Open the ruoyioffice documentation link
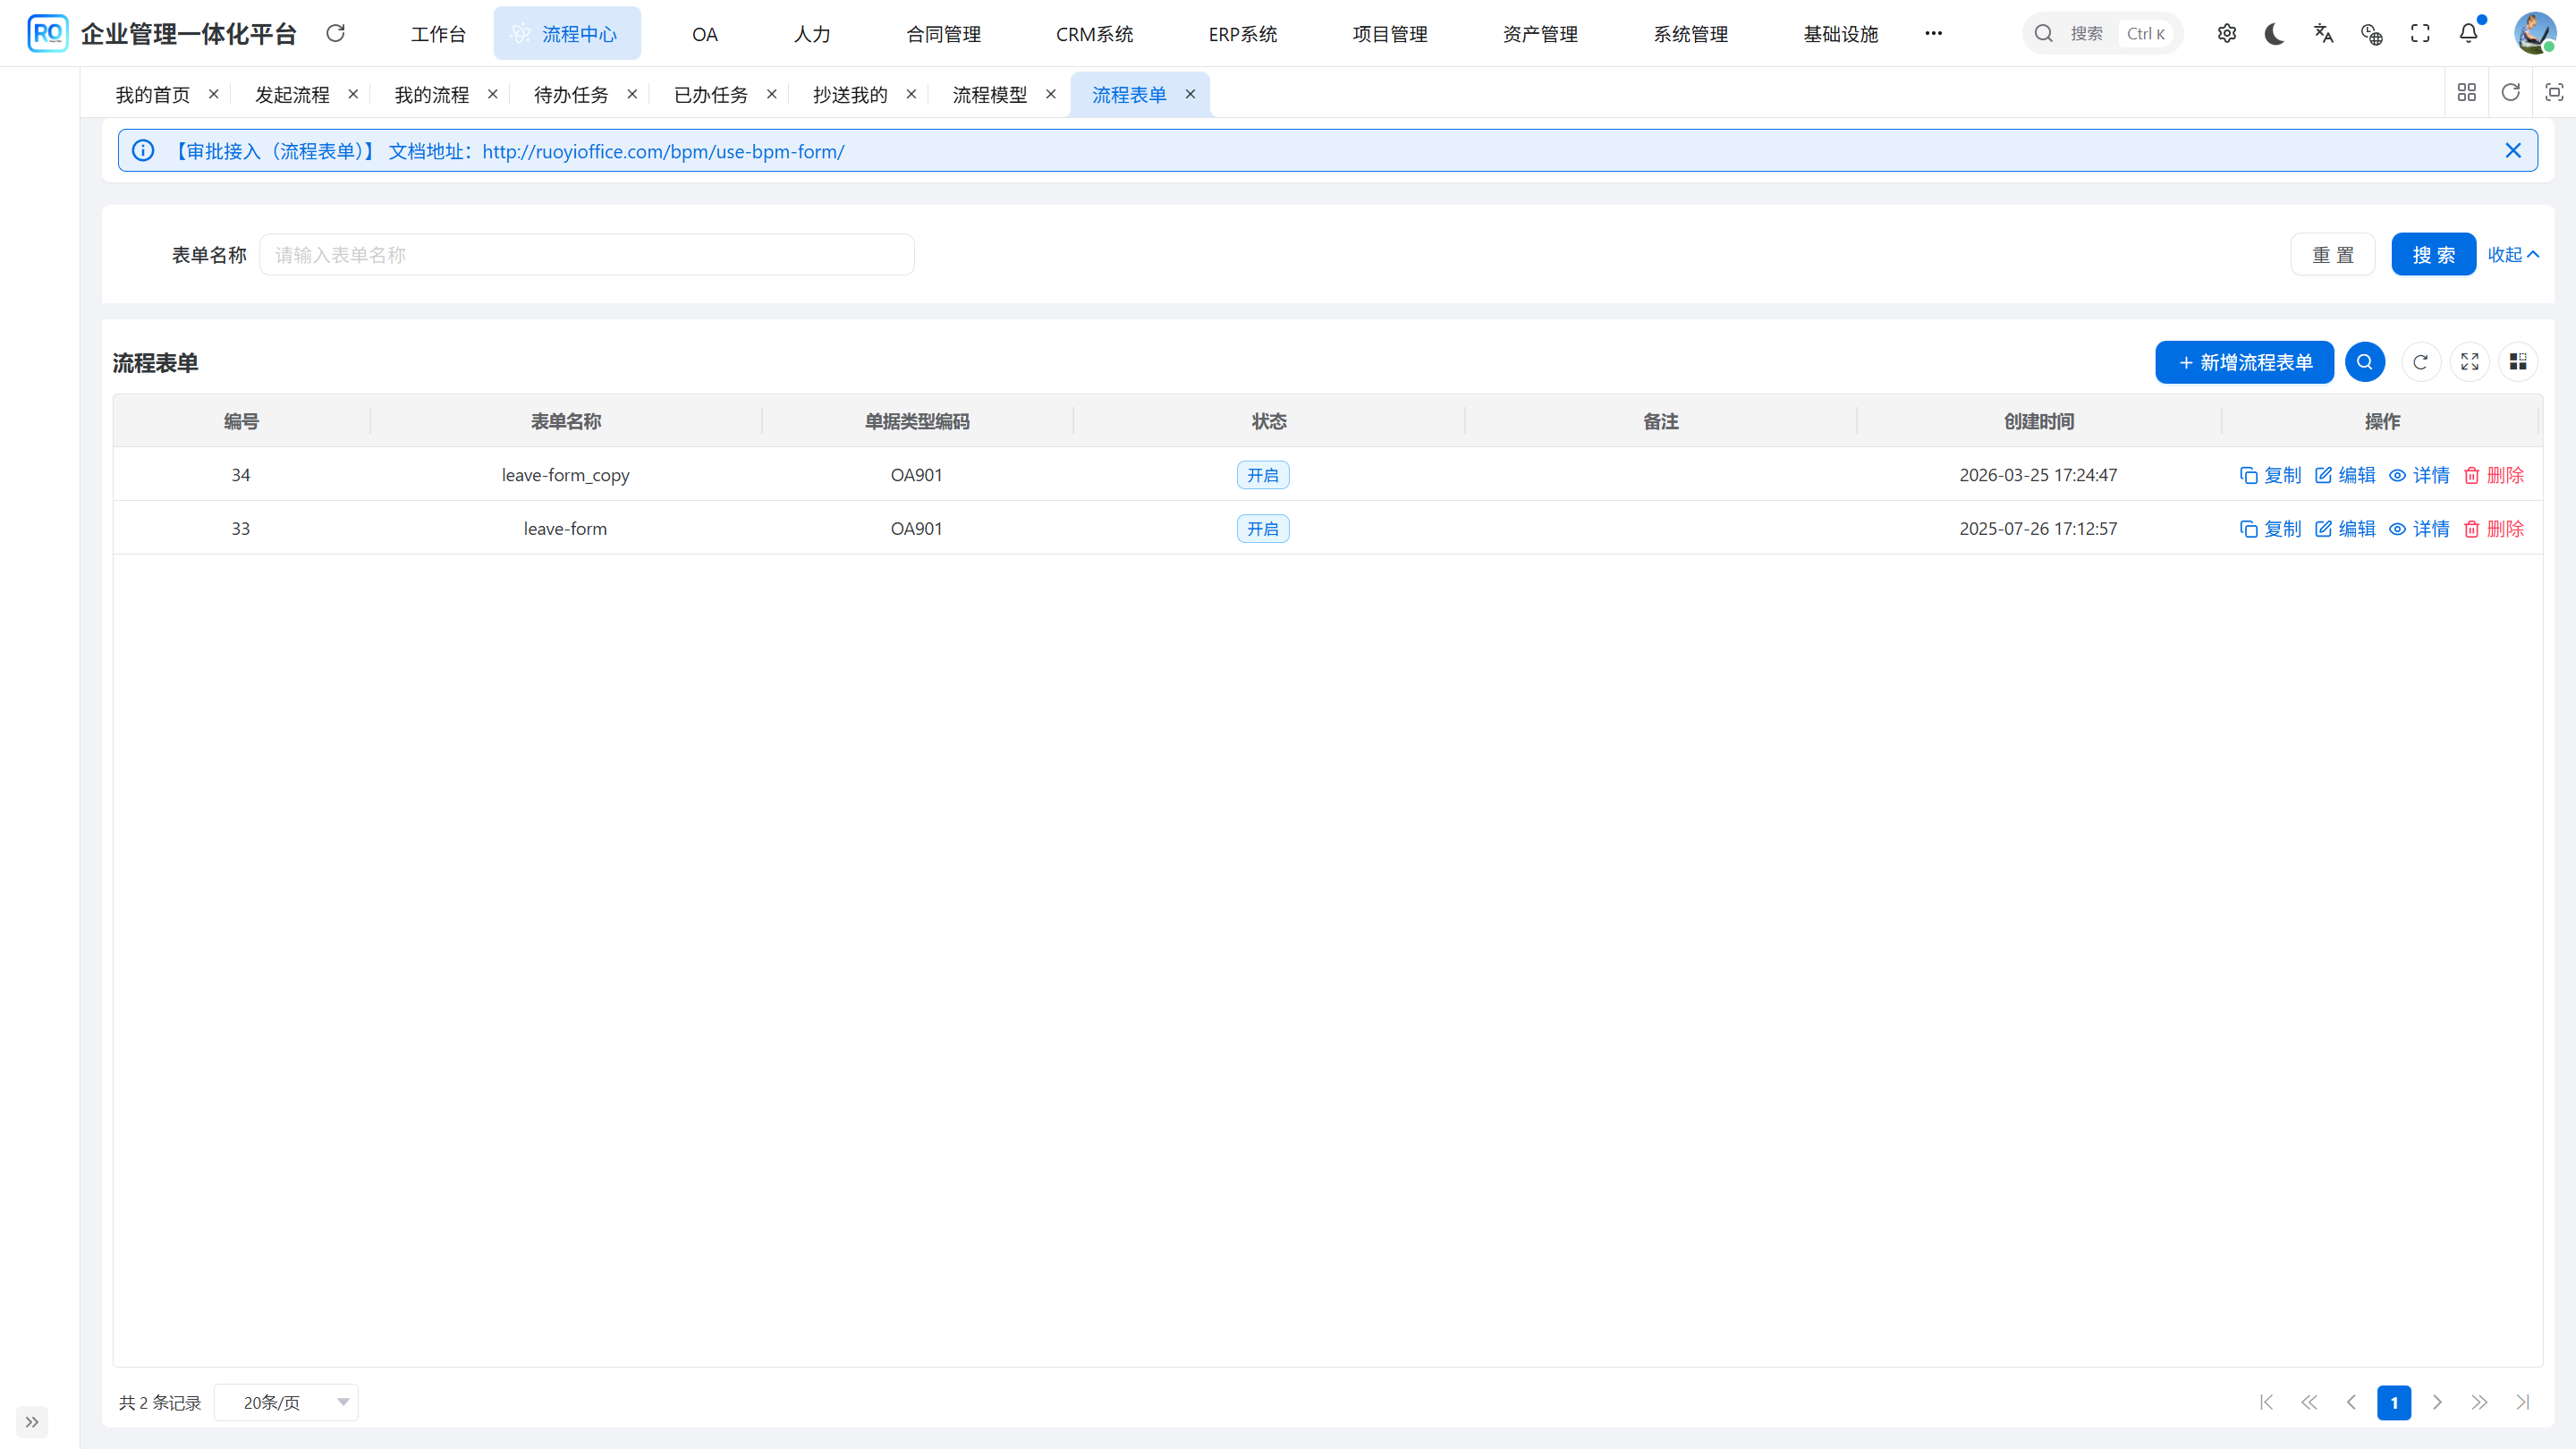2576x1449 pixels. pyautogui.click(x=663, y=151)
